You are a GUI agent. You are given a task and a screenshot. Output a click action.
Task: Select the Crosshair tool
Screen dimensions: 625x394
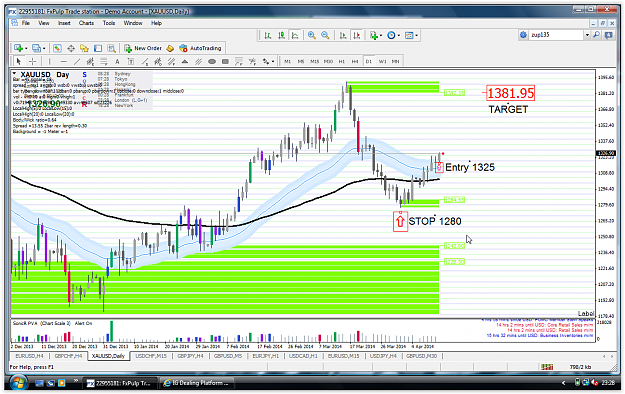point(32,61)
